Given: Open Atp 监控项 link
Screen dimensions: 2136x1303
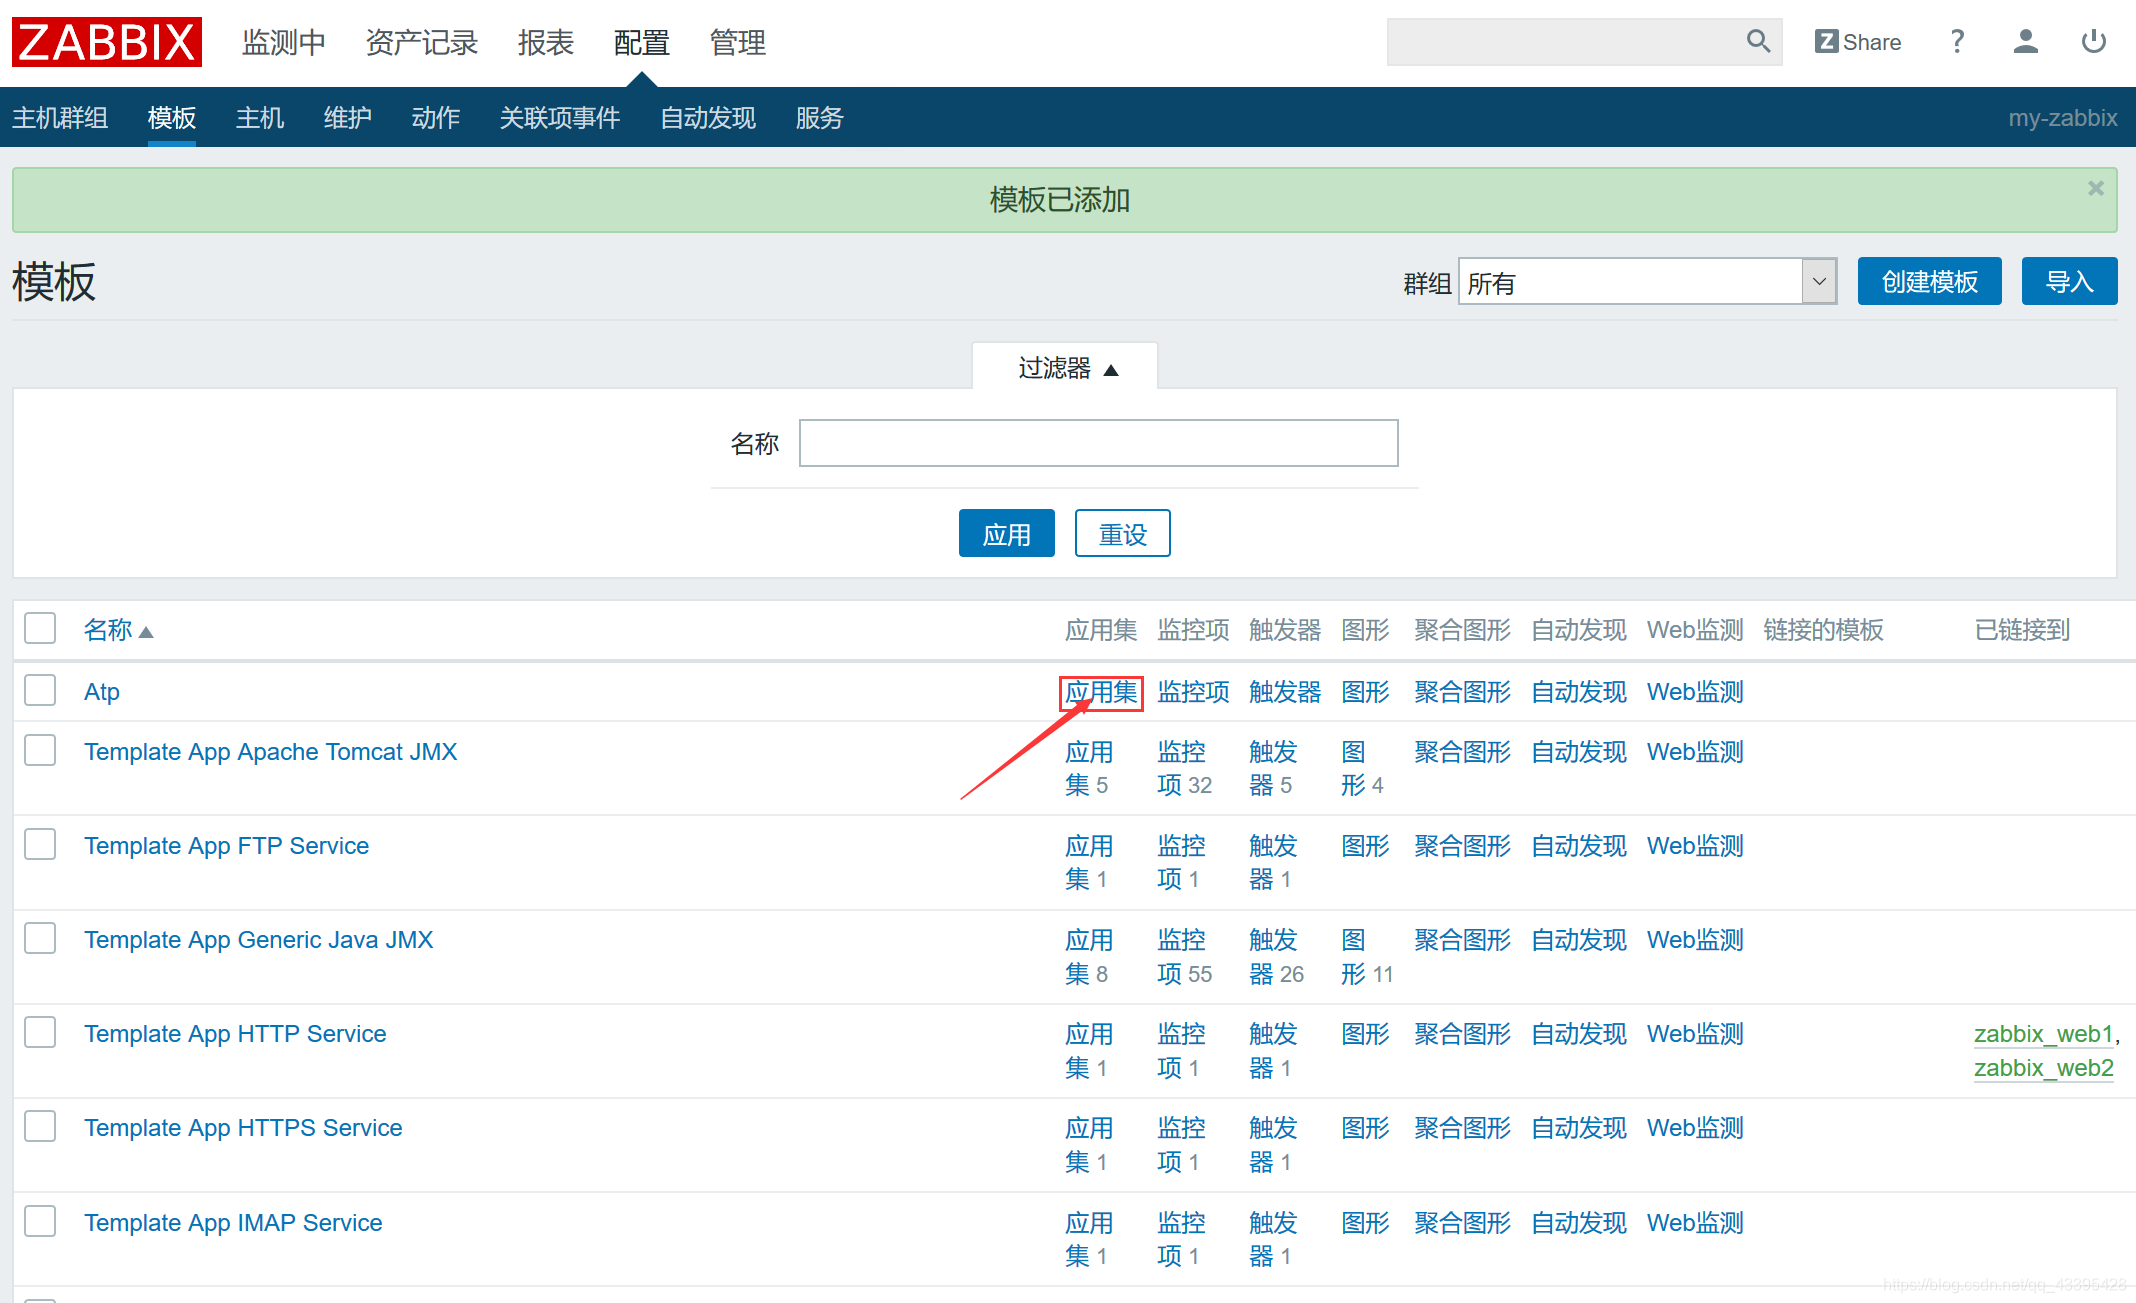Looking at the screenshot, I should pos(1193,692).
